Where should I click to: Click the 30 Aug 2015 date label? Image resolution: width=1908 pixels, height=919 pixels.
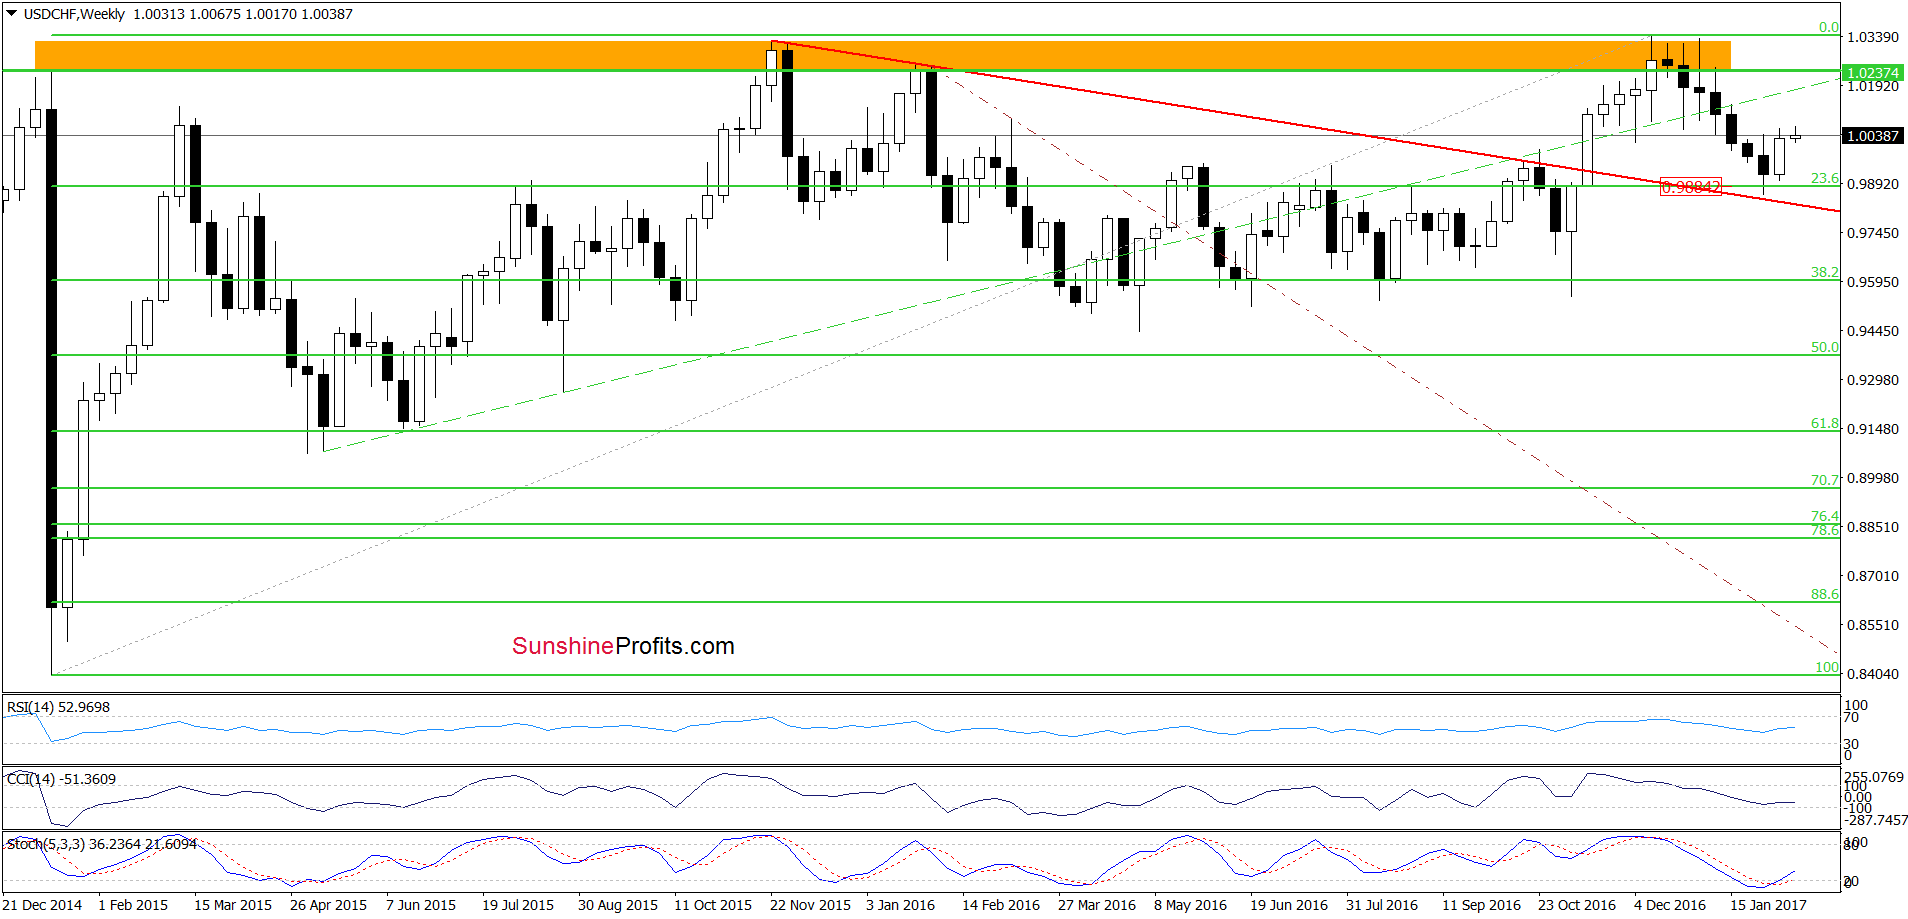click(618, 905)
